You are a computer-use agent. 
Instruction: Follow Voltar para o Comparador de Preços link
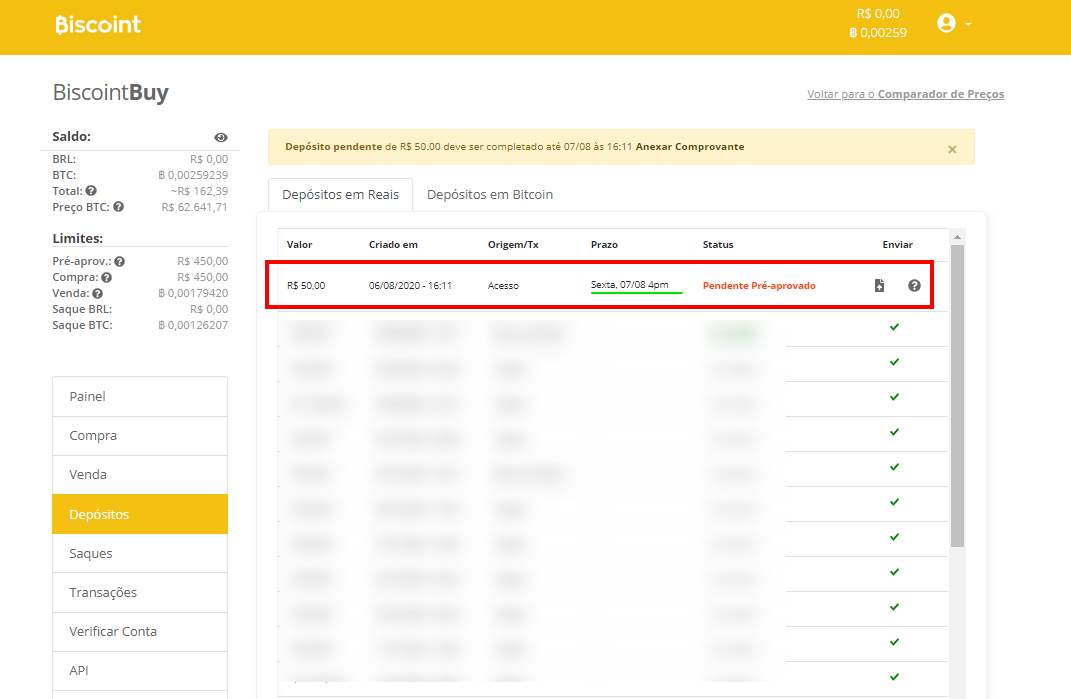[x=906, y=94]
